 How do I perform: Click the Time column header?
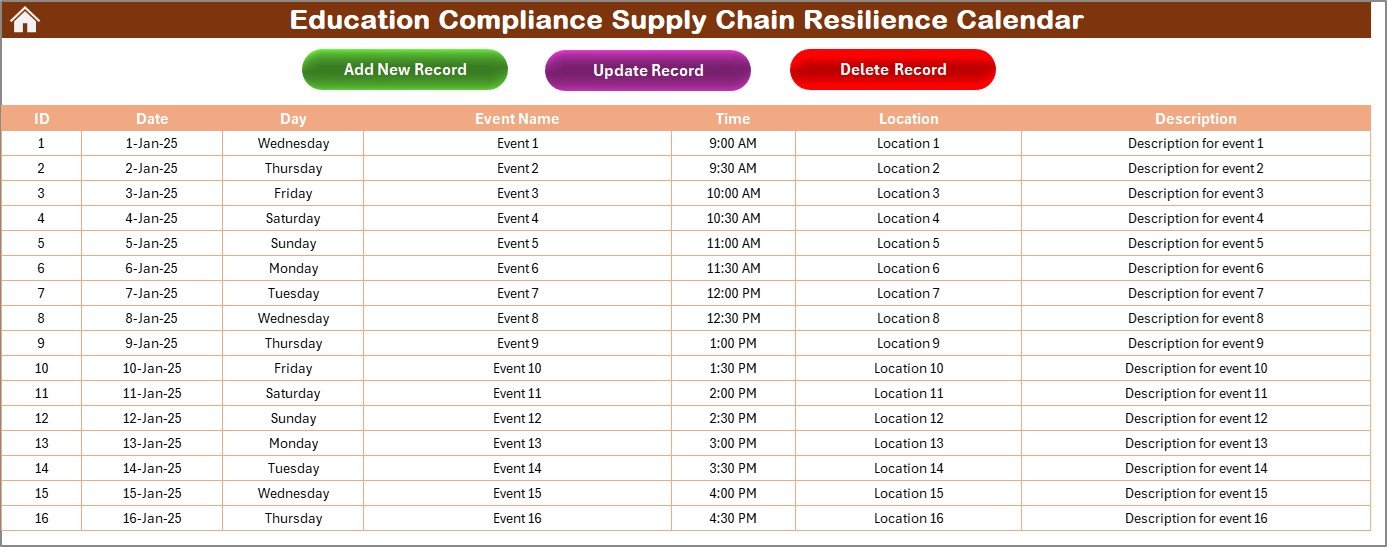coord(733,118)
